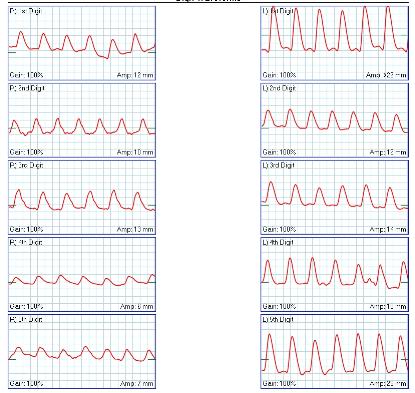Click the Gain 100% label in left 1st Digit
415x393 pixels.
pos(279,75)
